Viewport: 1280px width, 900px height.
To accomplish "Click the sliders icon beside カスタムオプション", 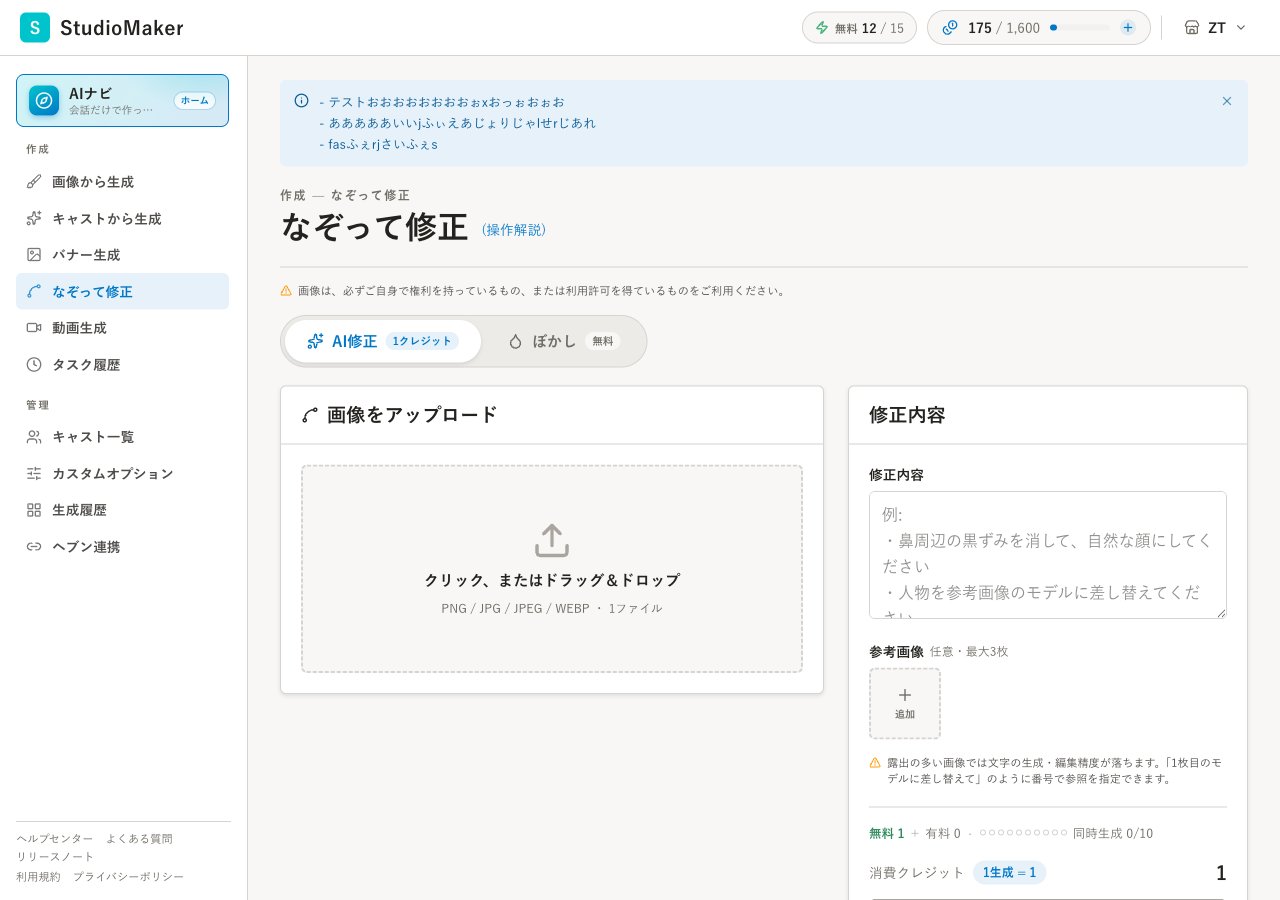I will pos(34,473).
